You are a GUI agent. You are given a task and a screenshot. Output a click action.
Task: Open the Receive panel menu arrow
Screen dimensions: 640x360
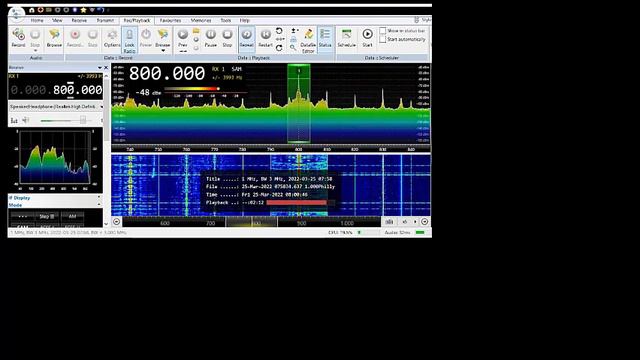(x=100, y=67)
